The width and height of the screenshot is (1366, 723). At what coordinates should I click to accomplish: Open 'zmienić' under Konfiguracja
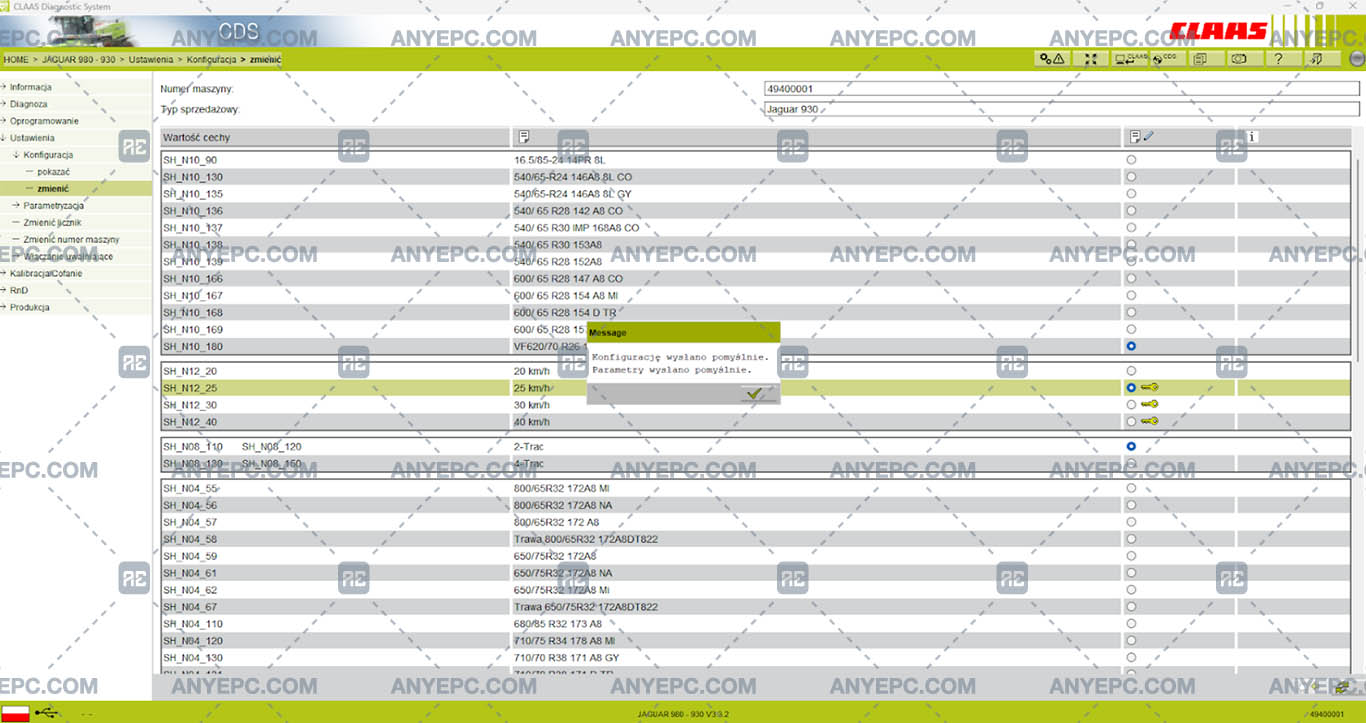(x=53, y=188)
